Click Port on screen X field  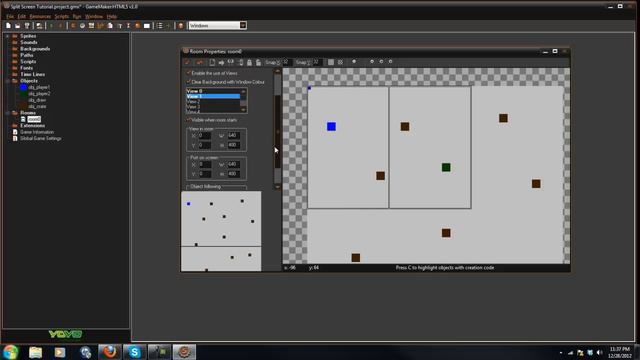205,164
